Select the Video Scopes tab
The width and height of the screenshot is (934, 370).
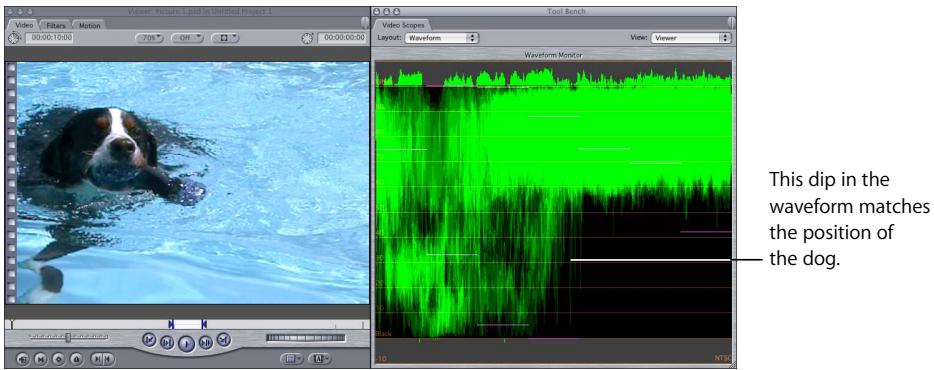[401, 25]
